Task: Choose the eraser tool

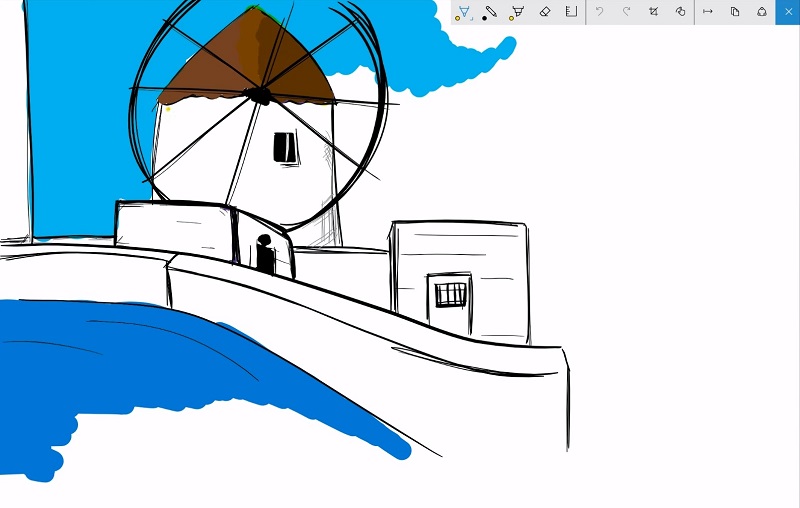Action: tap(544, 12)
